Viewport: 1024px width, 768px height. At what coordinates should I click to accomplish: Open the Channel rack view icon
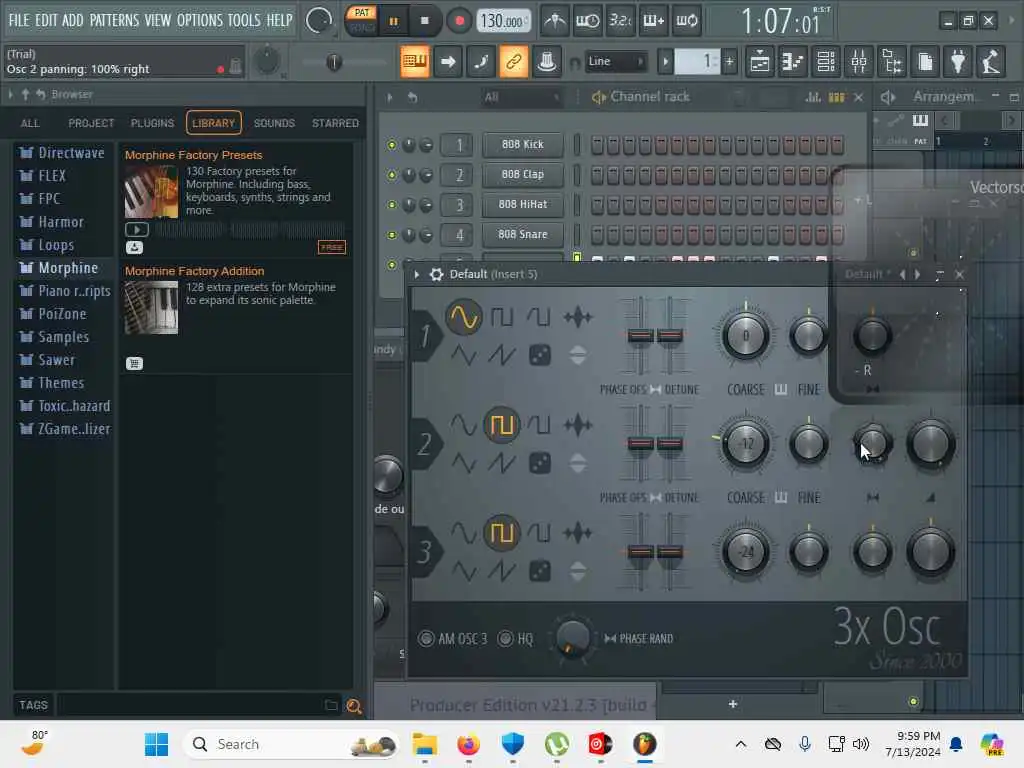826,62
